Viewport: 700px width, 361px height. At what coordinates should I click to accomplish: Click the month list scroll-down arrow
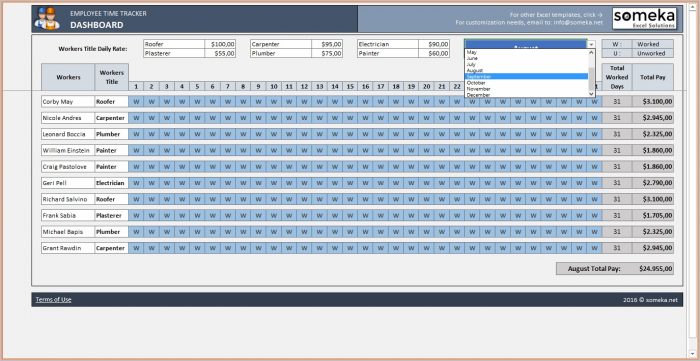pos(592,94)
